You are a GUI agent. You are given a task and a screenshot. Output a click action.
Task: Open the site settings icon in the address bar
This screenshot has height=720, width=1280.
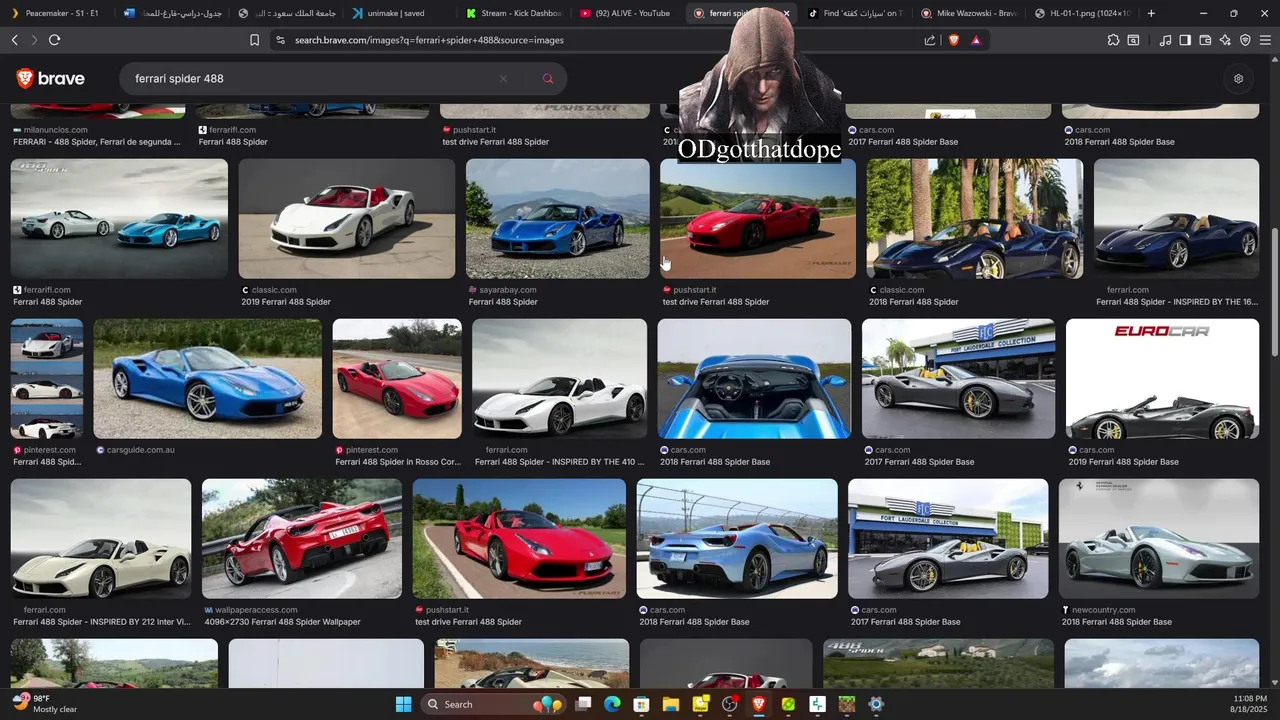(x=280, y=40)
